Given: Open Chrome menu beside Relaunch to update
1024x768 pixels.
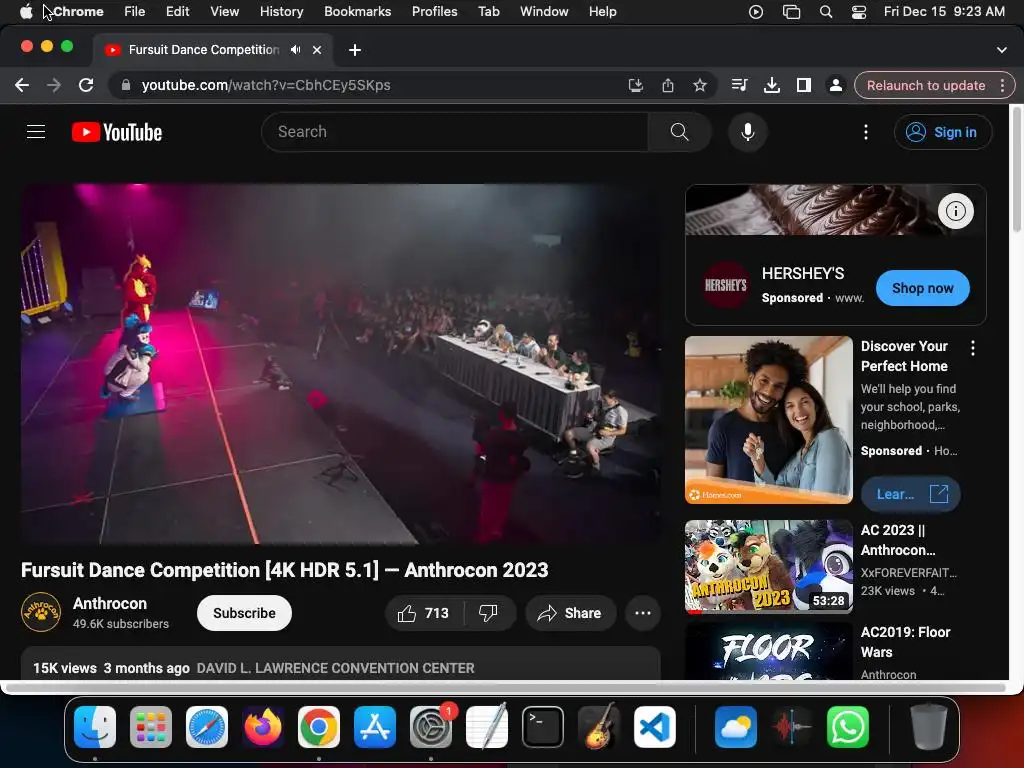Looking at the screenshot, I should pos(1002,85).
